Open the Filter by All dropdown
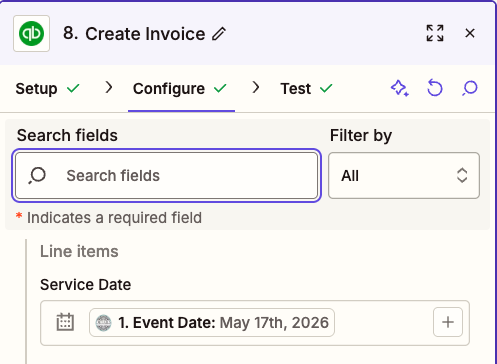Screen dimensions: 497x364 (404, 176)
